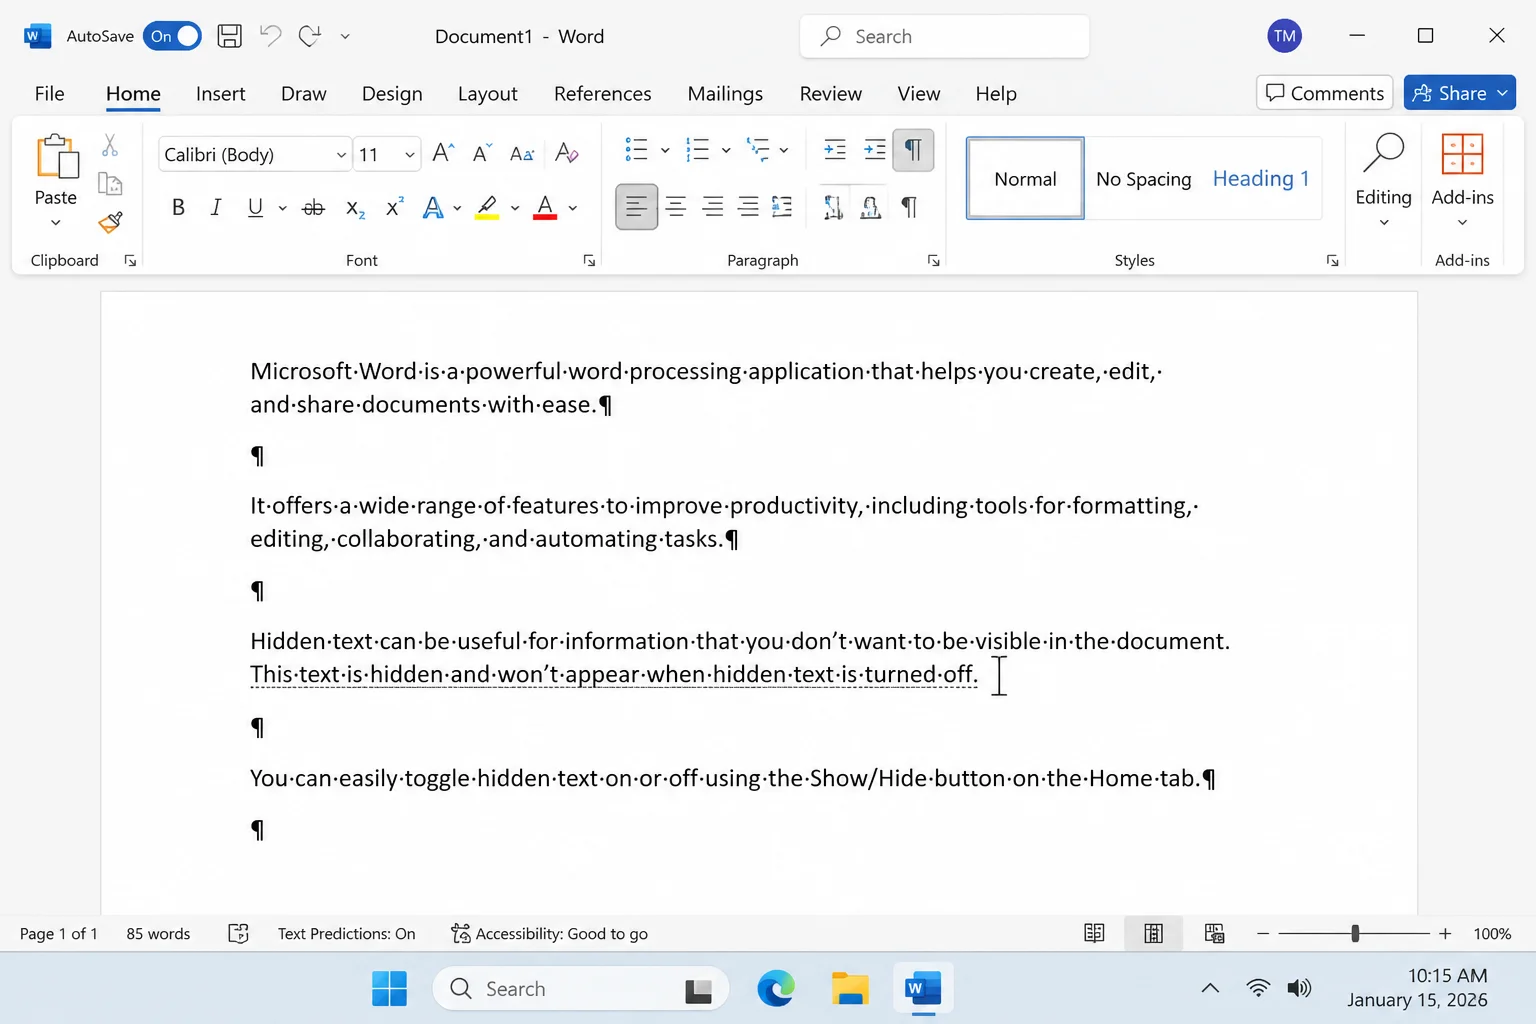Copy selection using Copy icon
This screenshot has width=1536, height=1024.
coord(110,184)
